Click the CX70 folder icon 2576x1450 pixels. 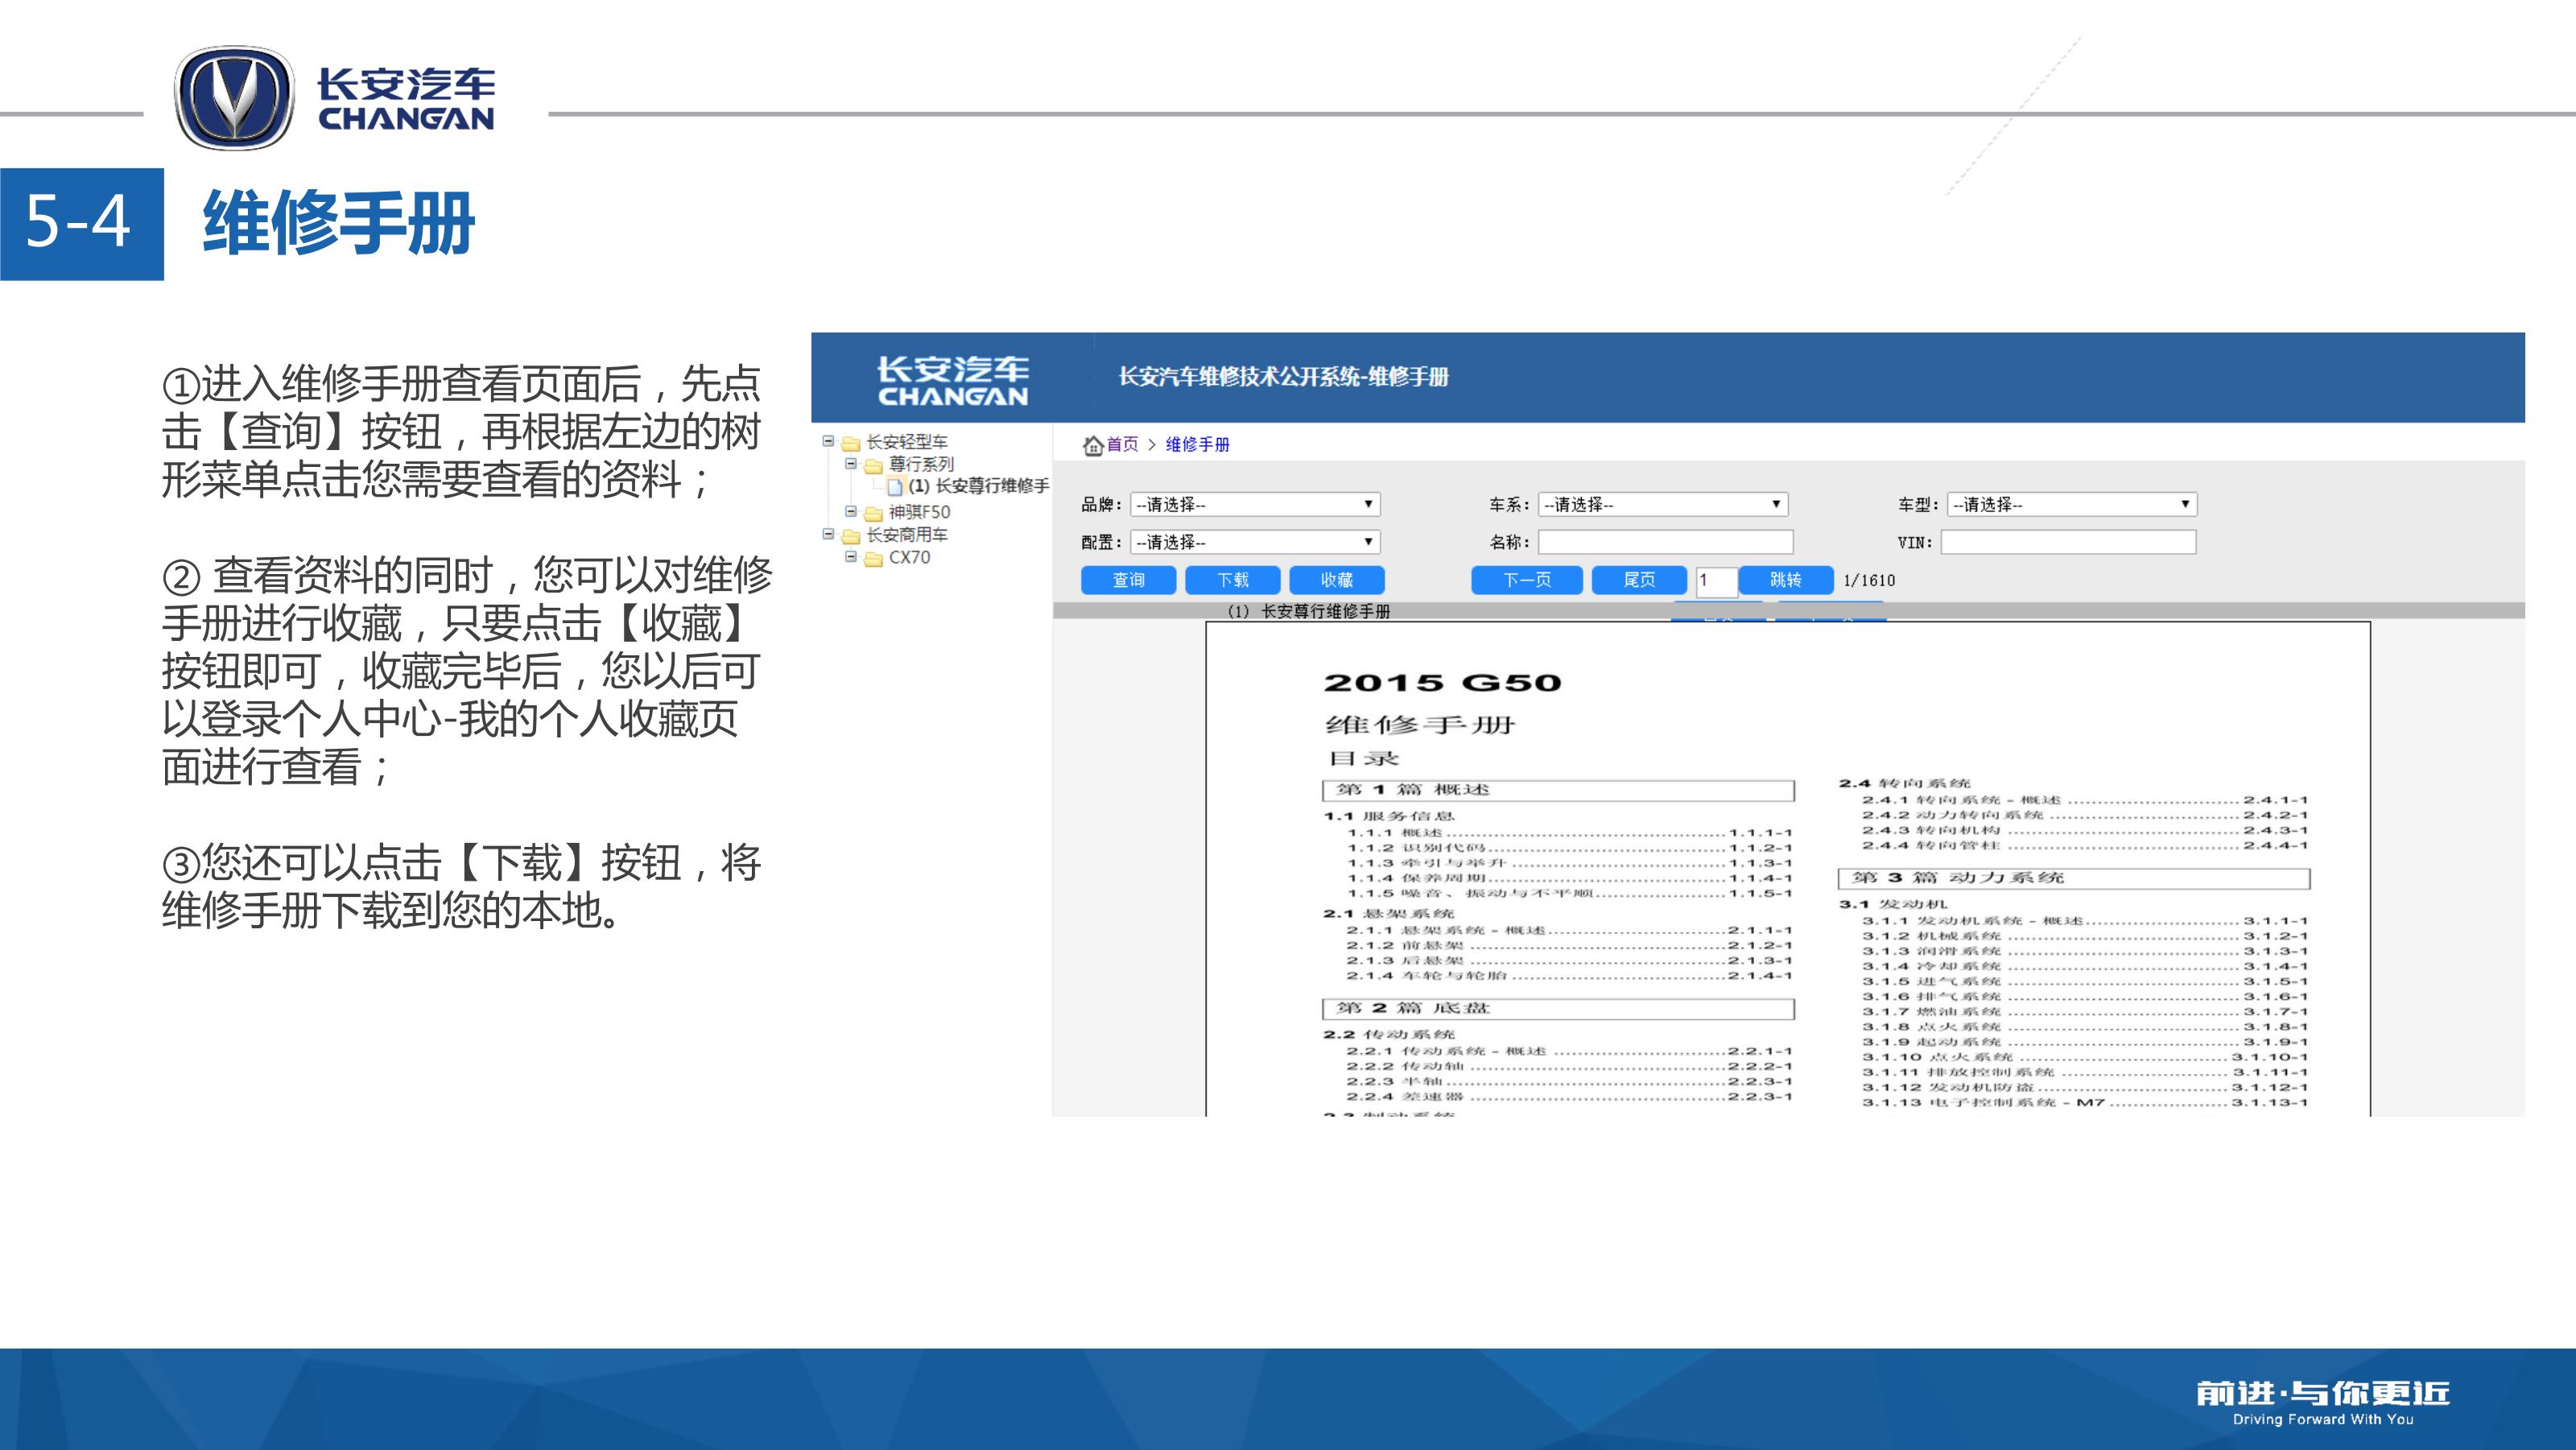[874, 559]
